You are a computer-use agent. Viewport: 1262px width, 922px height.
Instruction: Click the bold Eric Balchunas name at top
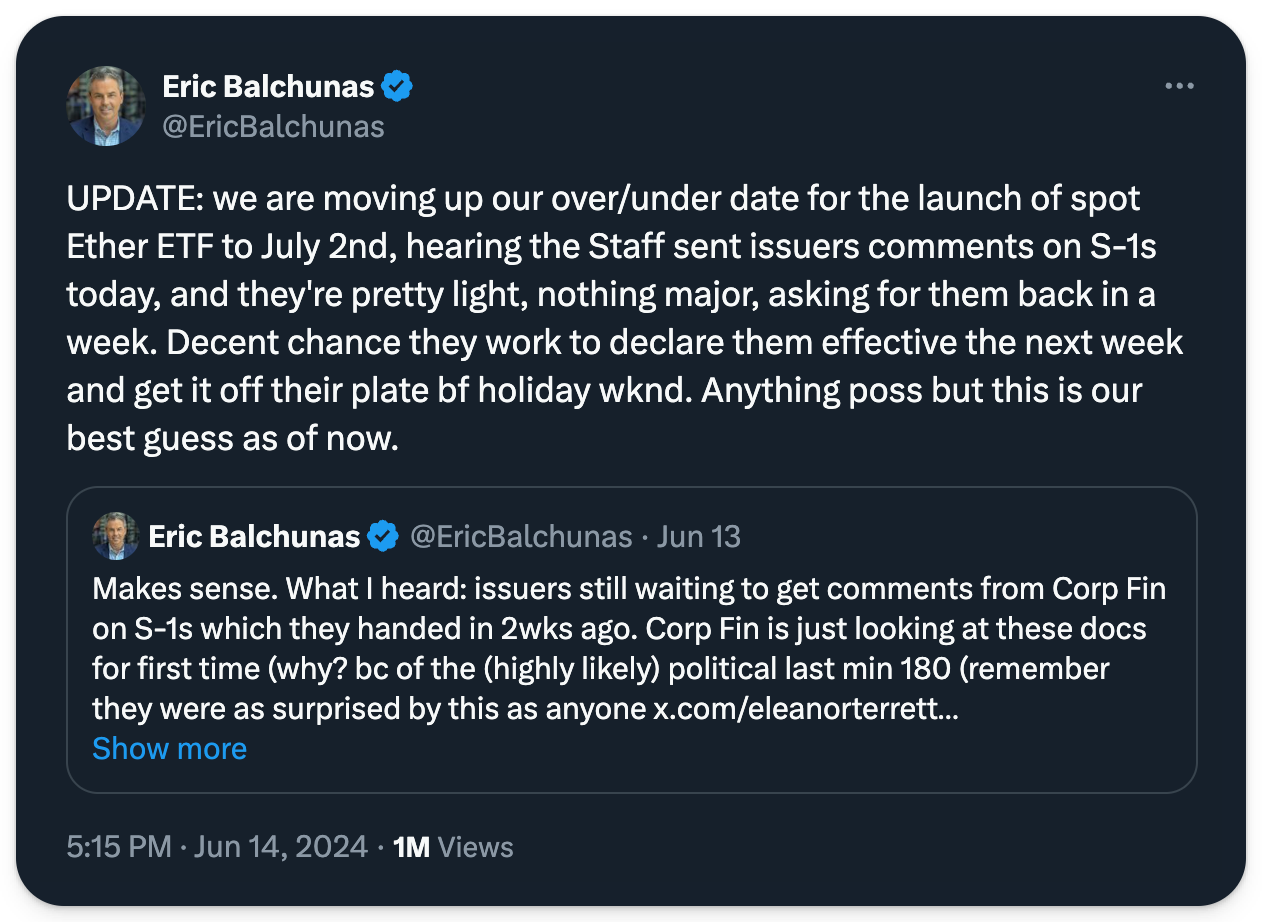pos(268,87)
